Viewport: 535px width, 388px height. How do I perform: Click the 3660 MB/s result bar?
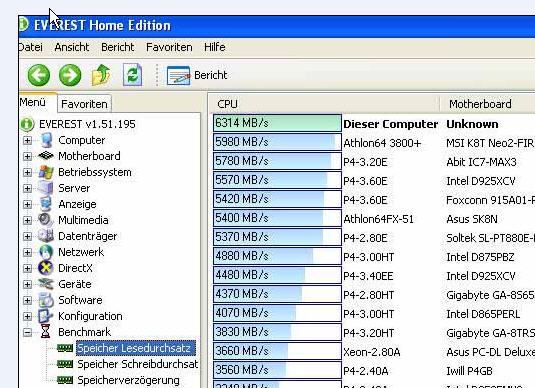pyautogui.click(x=277, y=351)
